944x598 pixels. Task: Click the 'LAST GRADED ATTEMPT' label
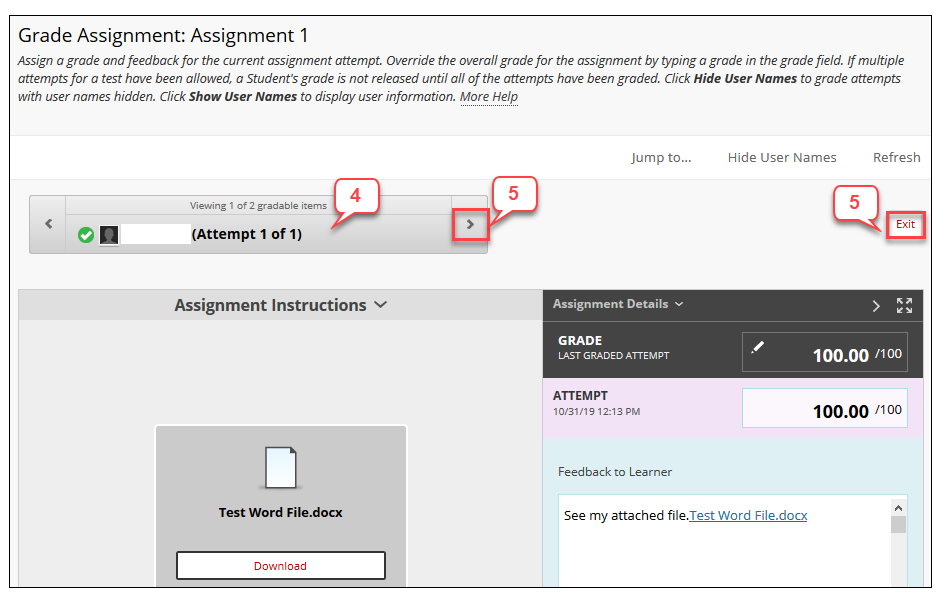(x=613, y=356)
